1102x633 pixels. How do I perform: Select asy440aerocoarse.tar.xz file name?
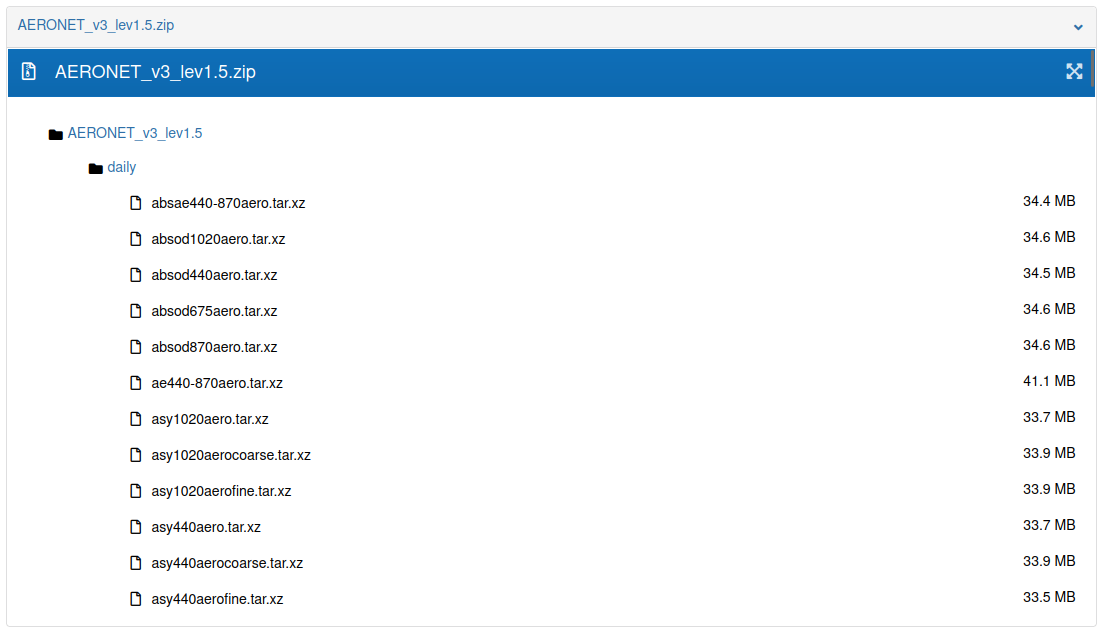tap(227, 563)
